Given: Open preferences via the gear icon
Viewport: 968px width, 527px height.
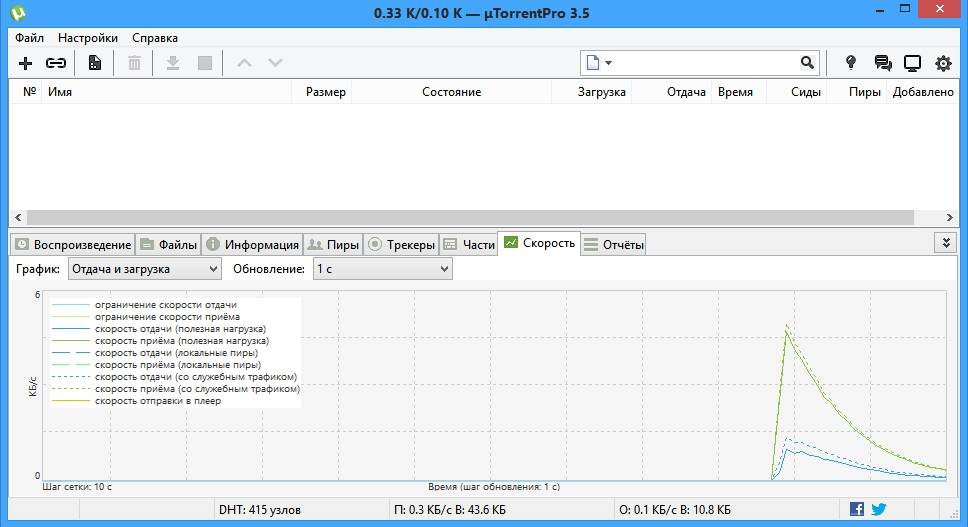Looking at the screenshot, I should pyautogui.click(x=943, y=63).
